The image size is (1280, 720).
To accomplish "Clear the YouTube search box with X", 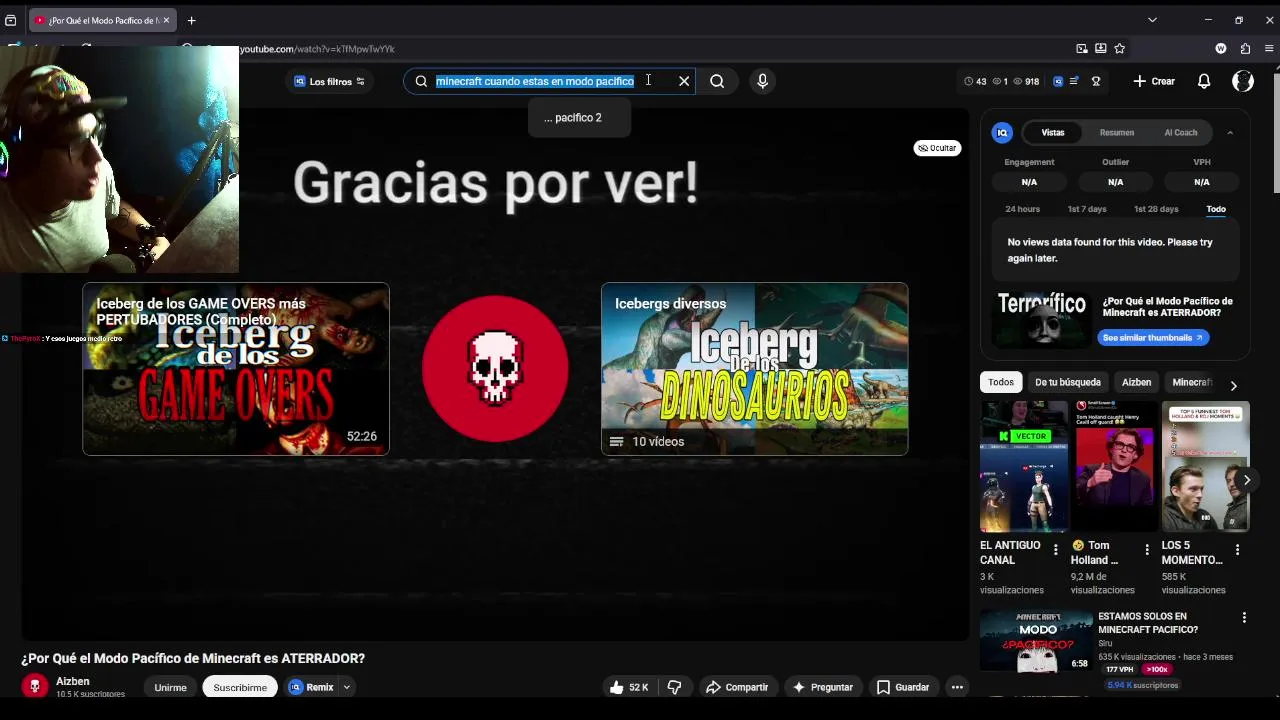I will [x=684, y=81].
